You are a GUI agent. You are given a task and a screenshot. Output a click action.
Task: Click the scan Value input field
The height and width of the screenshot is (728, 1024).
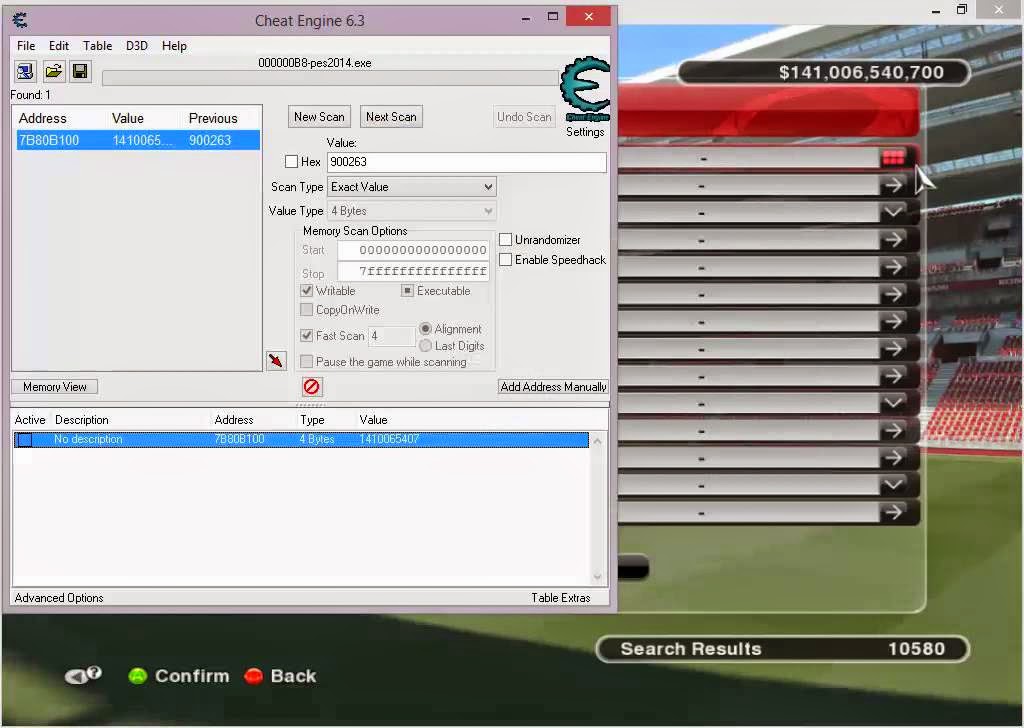(467, 162)
